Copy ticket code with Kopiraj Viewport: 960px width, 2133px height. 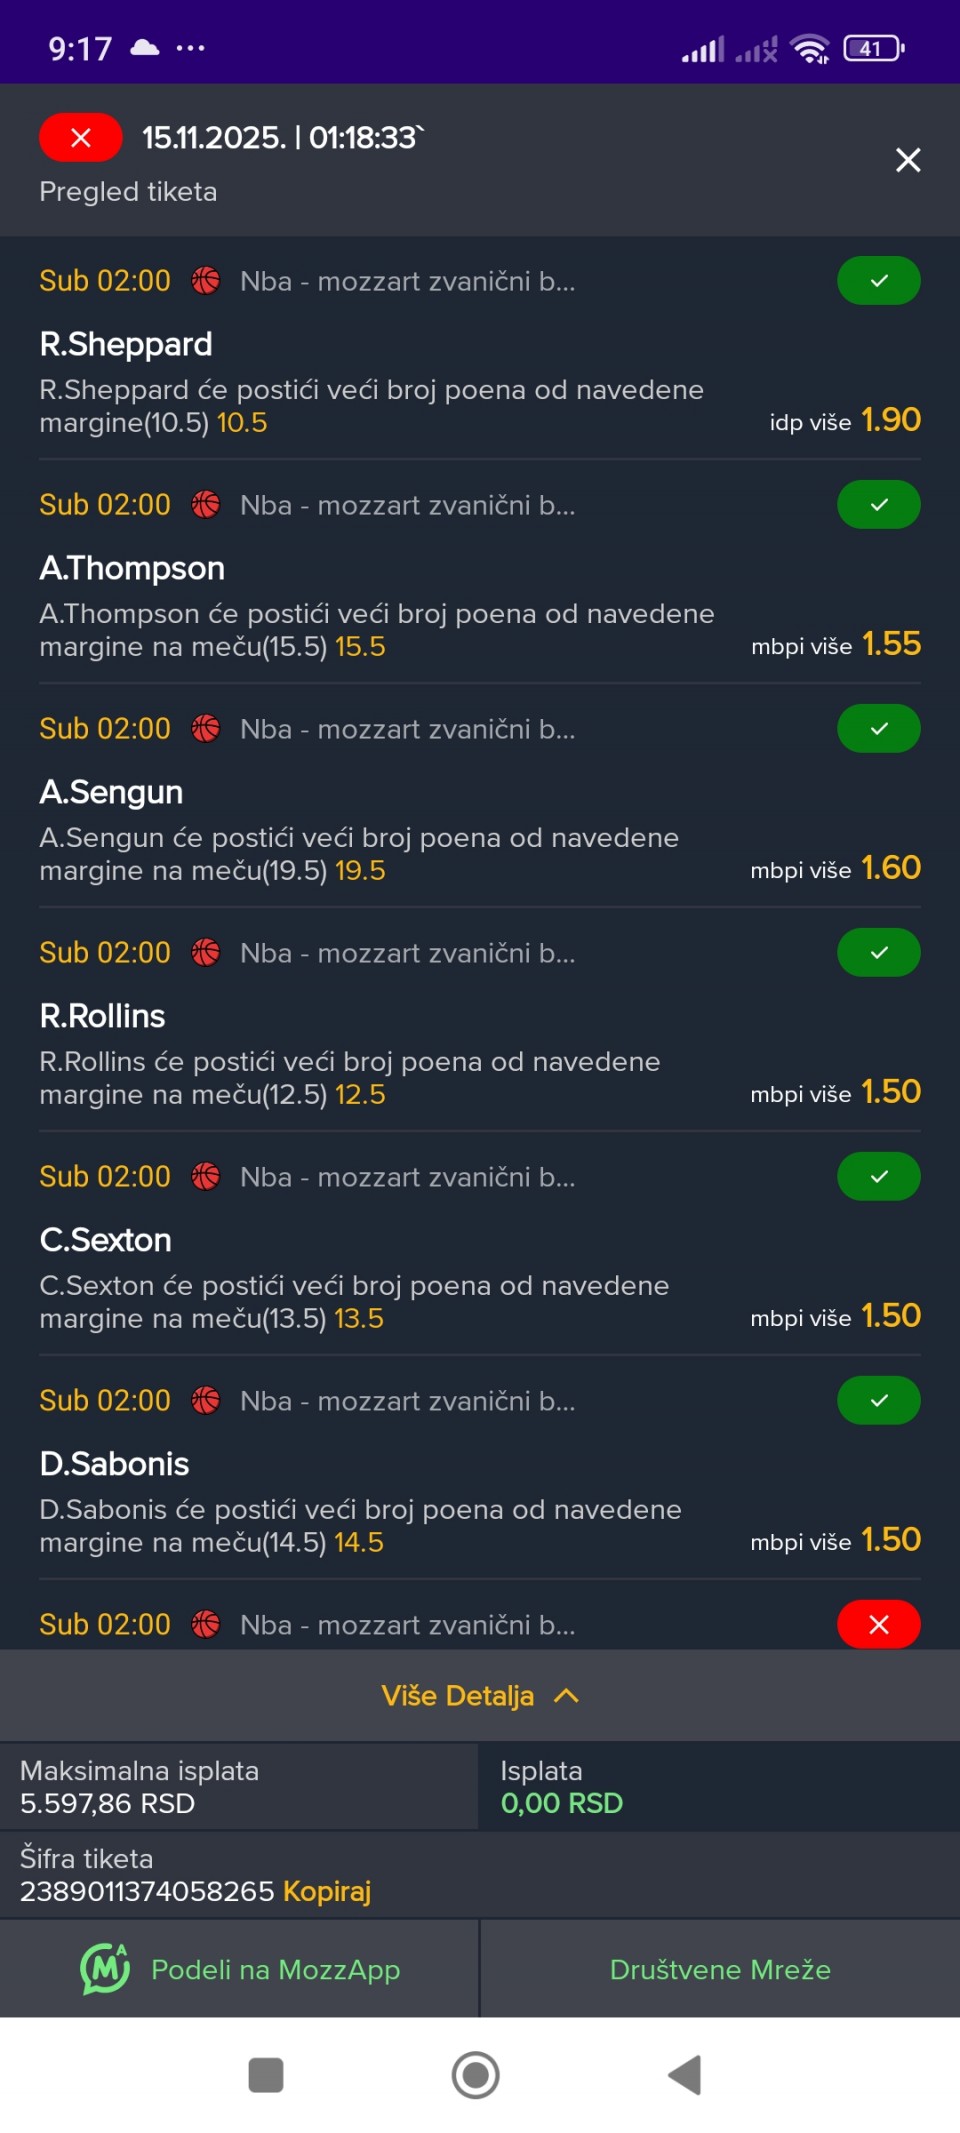(327, 1891)
